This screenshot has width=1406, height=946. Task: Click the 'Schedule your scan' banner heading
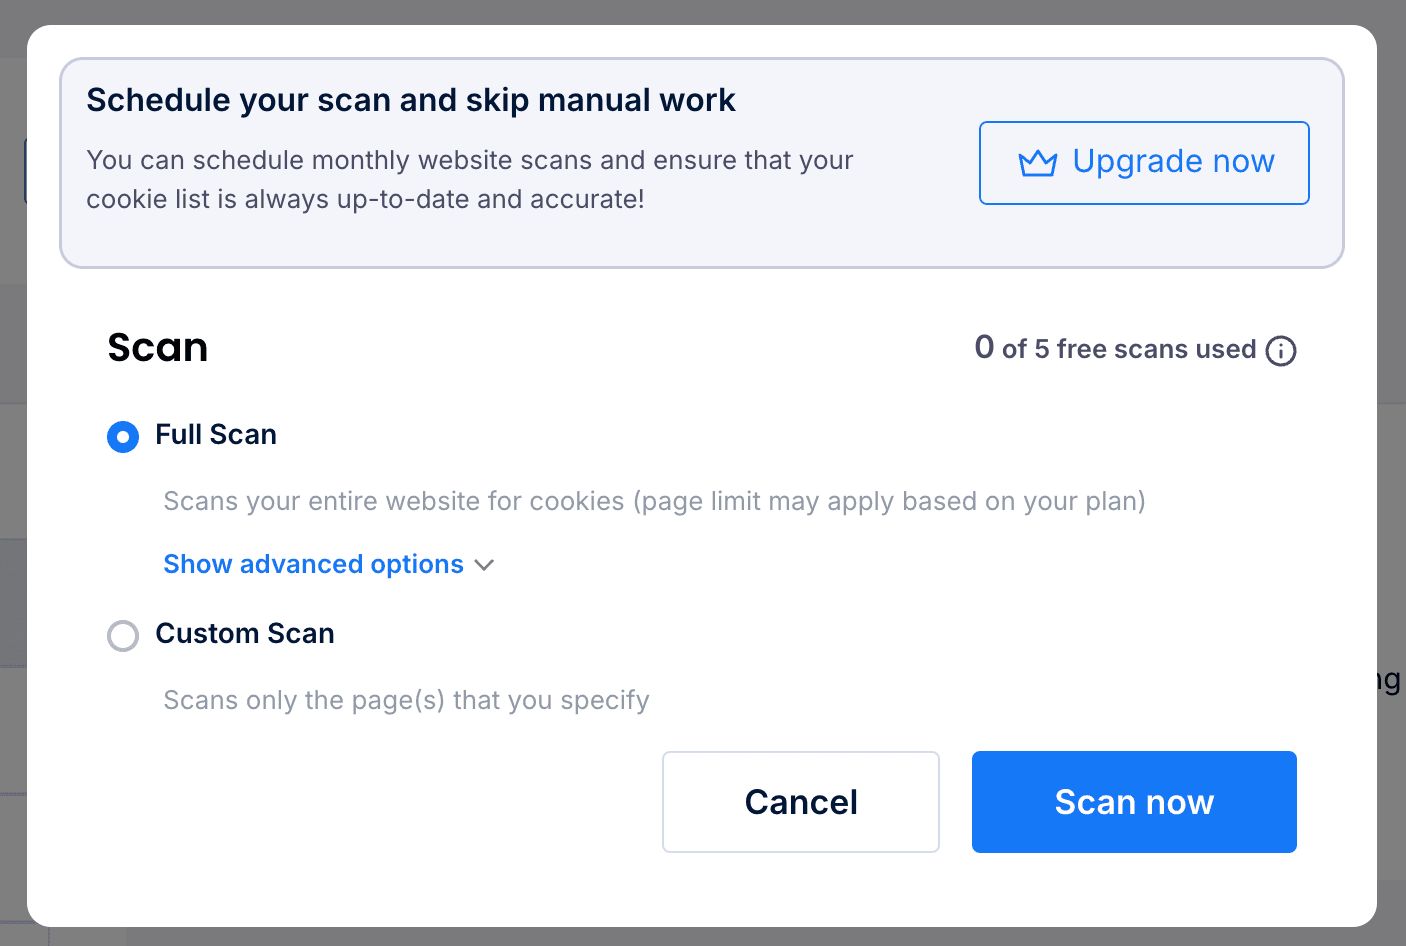(x=411, y=100)
